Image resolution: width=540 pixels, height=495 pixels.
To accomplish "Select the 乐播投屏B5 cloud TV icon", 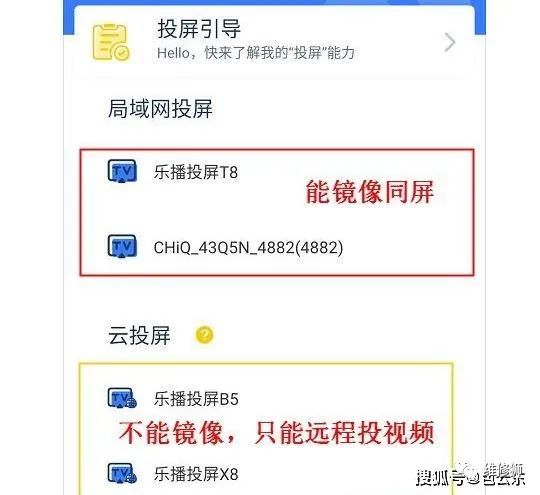I will [122, 398].
